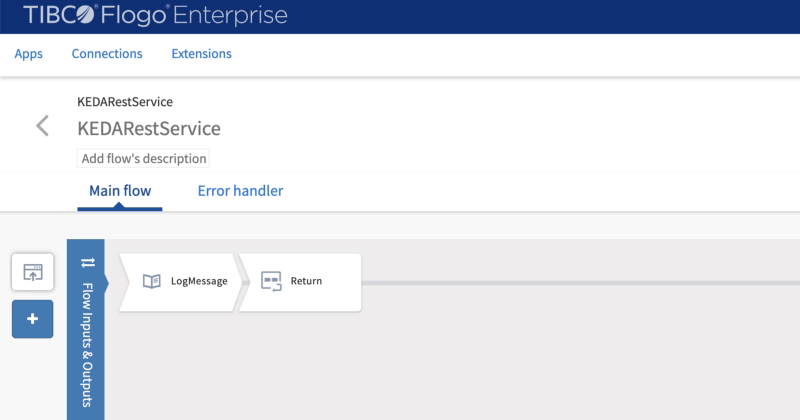Open the Apps page
The height and width of the screenshot is (420, 800).
click(28, 54)
